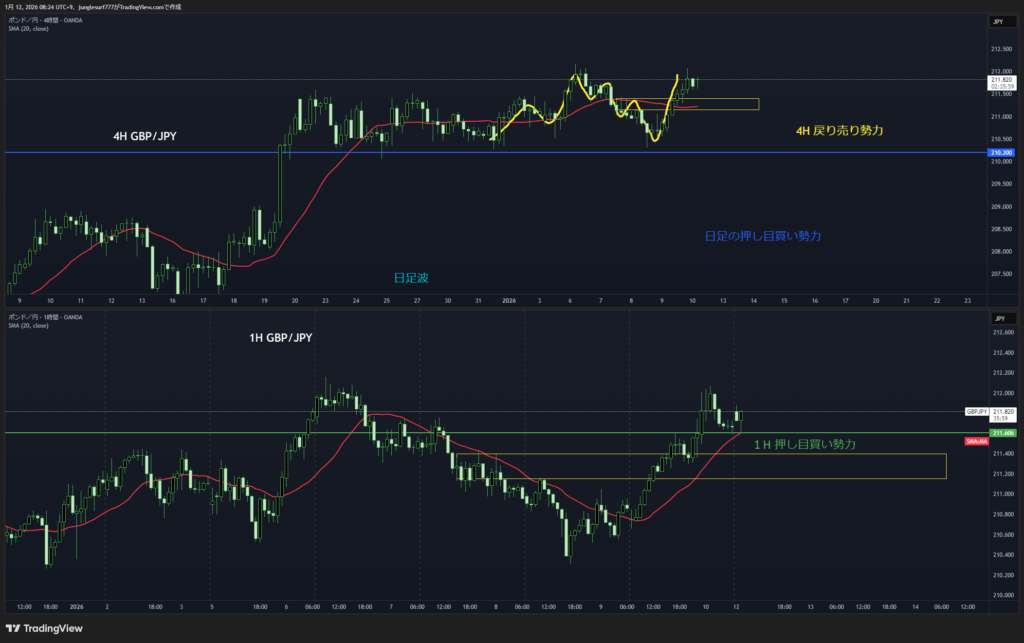Click the 211.820 current price label on 4H chart
This screenshot has width=1024, height=643.
(x=1000, y=79)
